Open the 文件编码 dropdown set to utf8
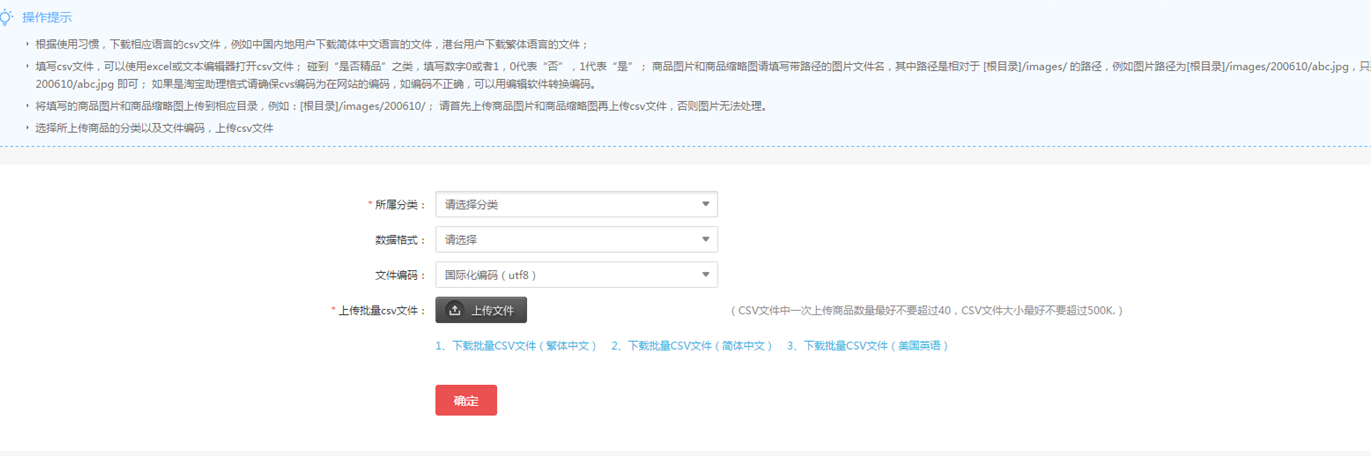Screen dimensions: 1371x456 point(576,275)
